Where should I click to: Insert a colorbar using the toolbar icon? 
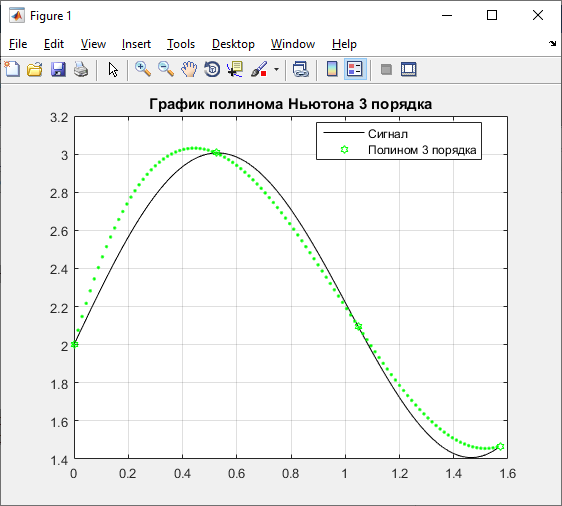332,69
